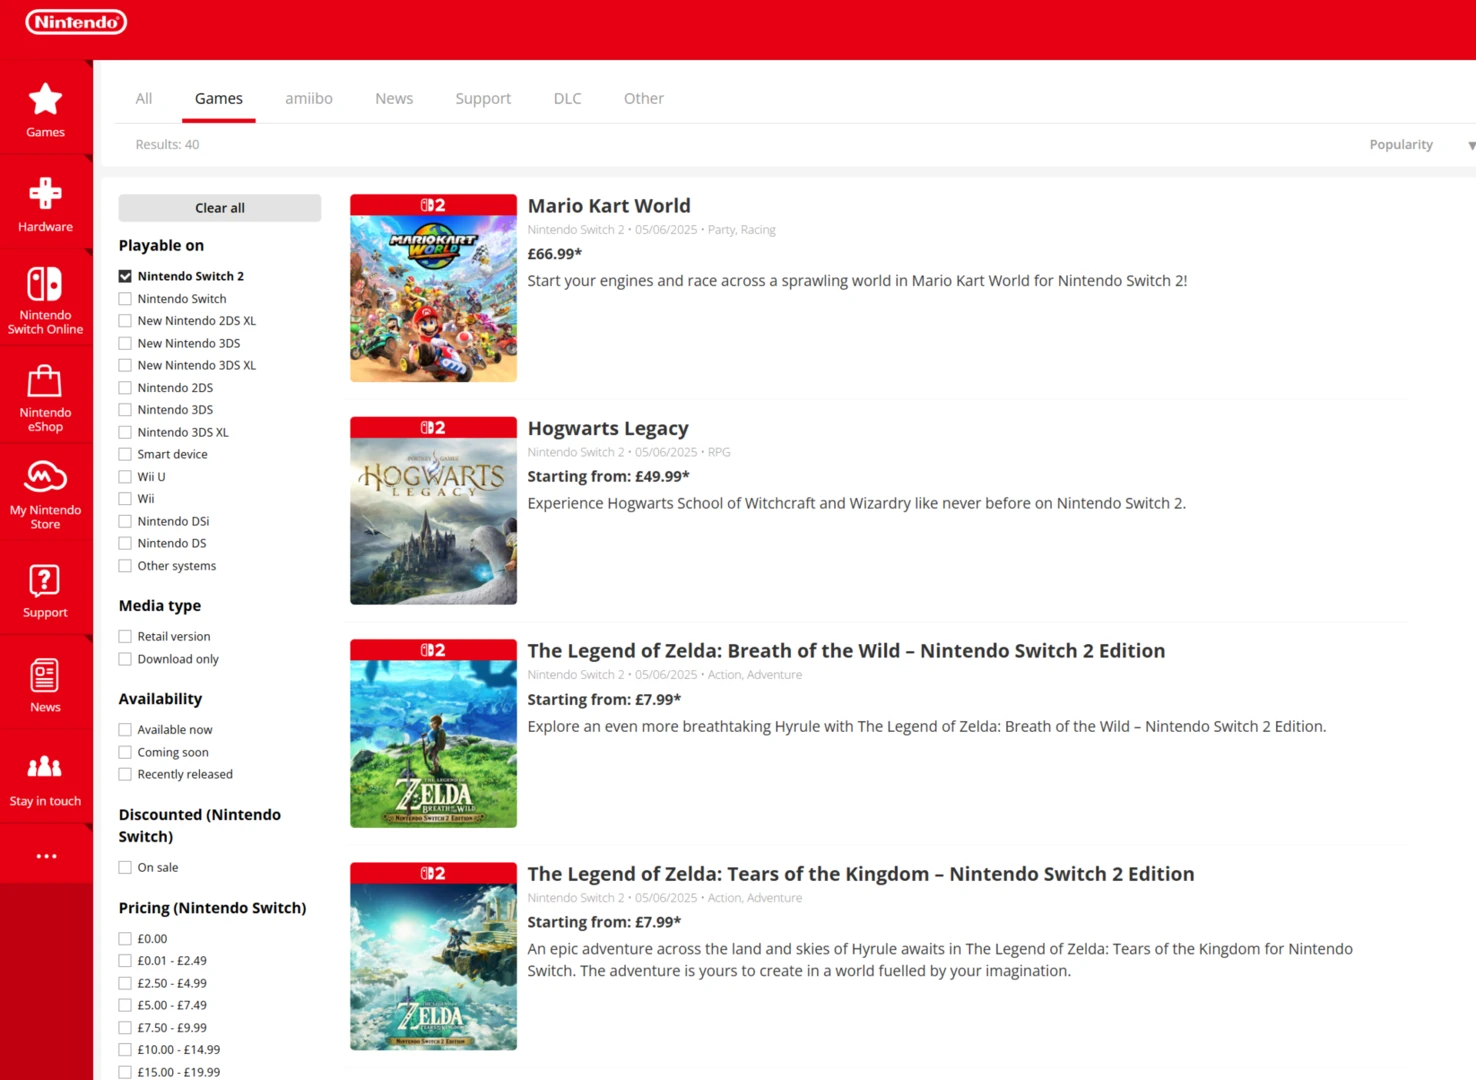Open Tears of the Kingdom Switch 2 Edition link
The height and width of the screenshot is (1080, 1476).
tap(861, 874)
